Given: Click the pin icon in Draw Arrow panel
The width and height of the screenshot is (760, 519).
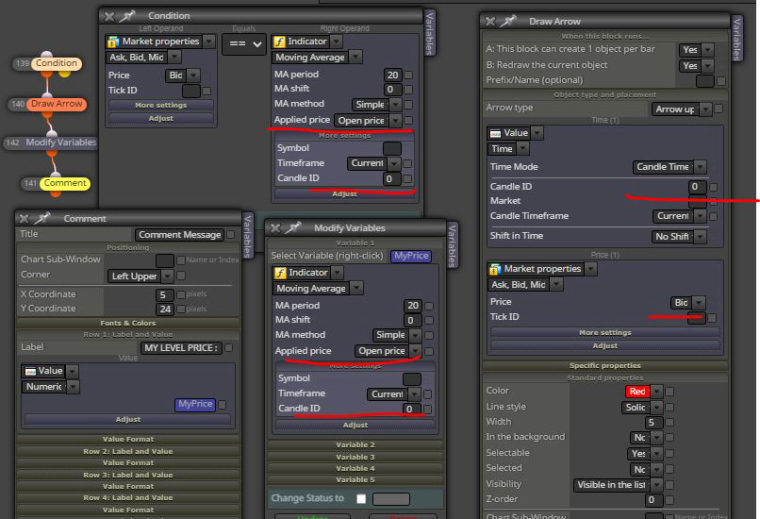Looking at the screenshot, I should click(x=508, y=21).
